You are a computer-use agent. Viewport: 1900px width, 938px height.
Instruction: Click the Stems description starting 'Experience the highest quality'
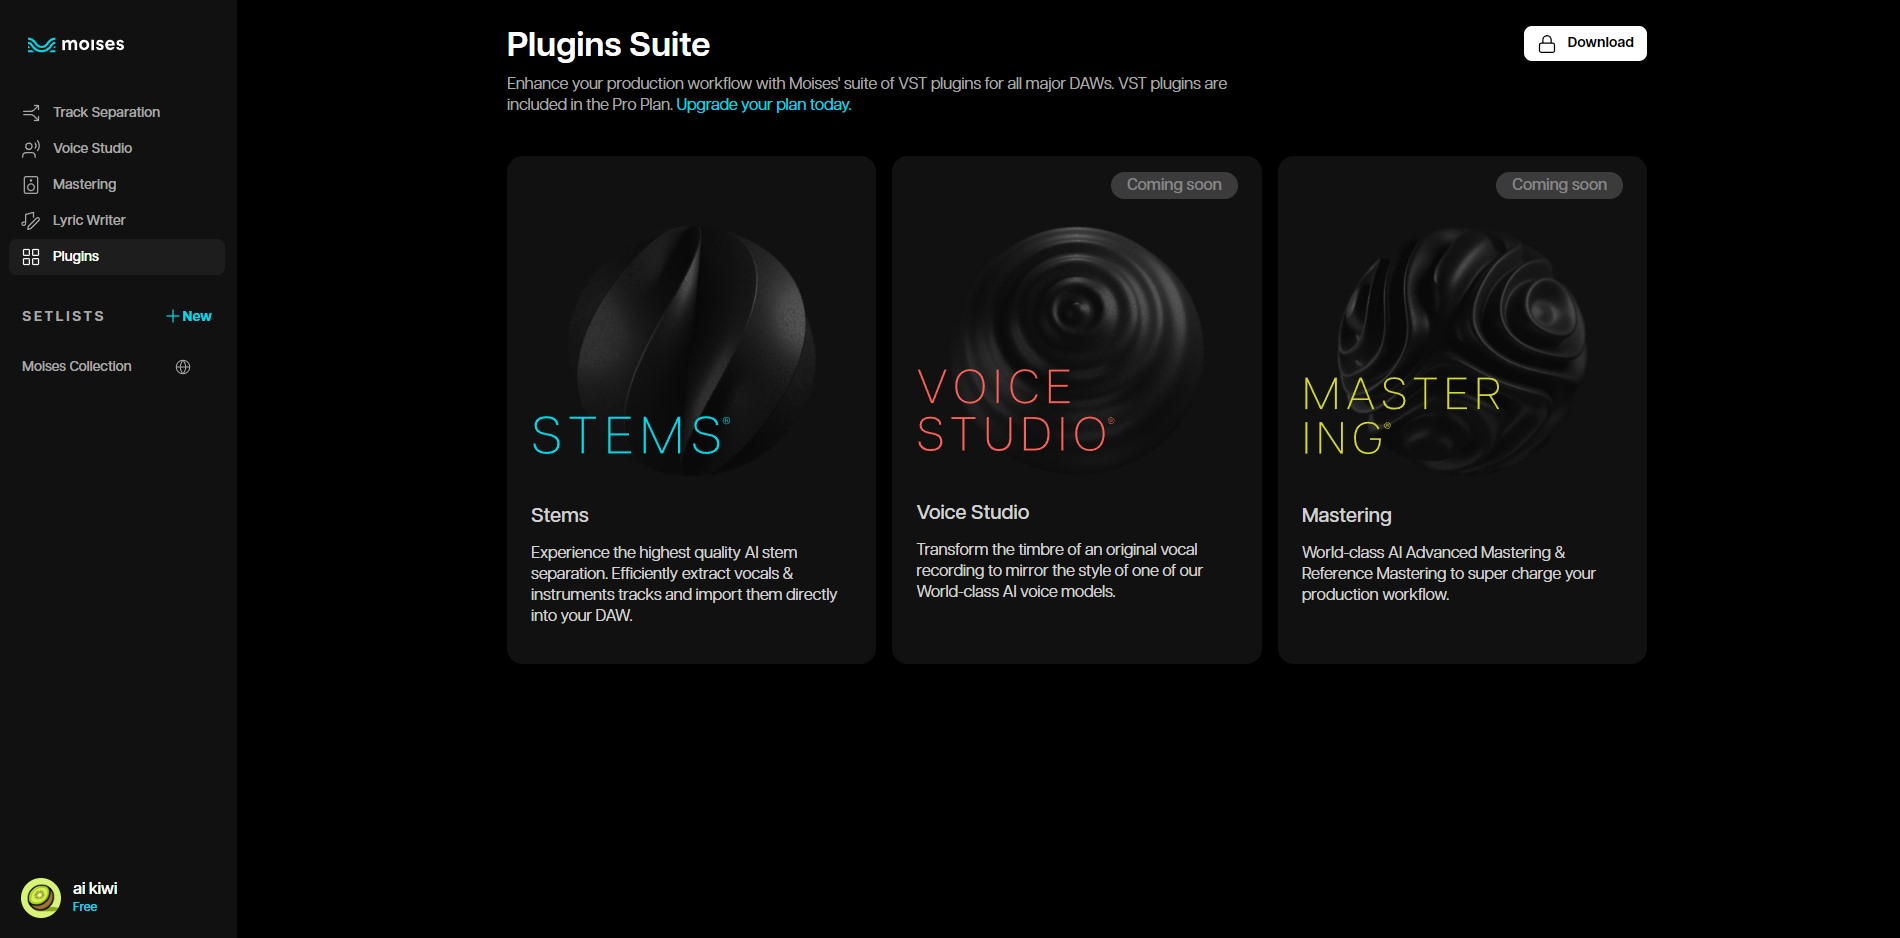point(684,584)
